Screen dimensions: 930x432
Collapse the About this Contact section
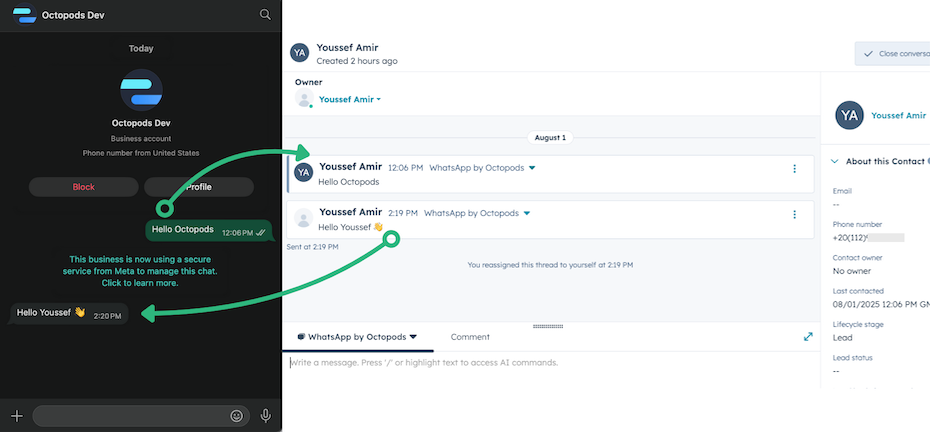coord(834,161)
